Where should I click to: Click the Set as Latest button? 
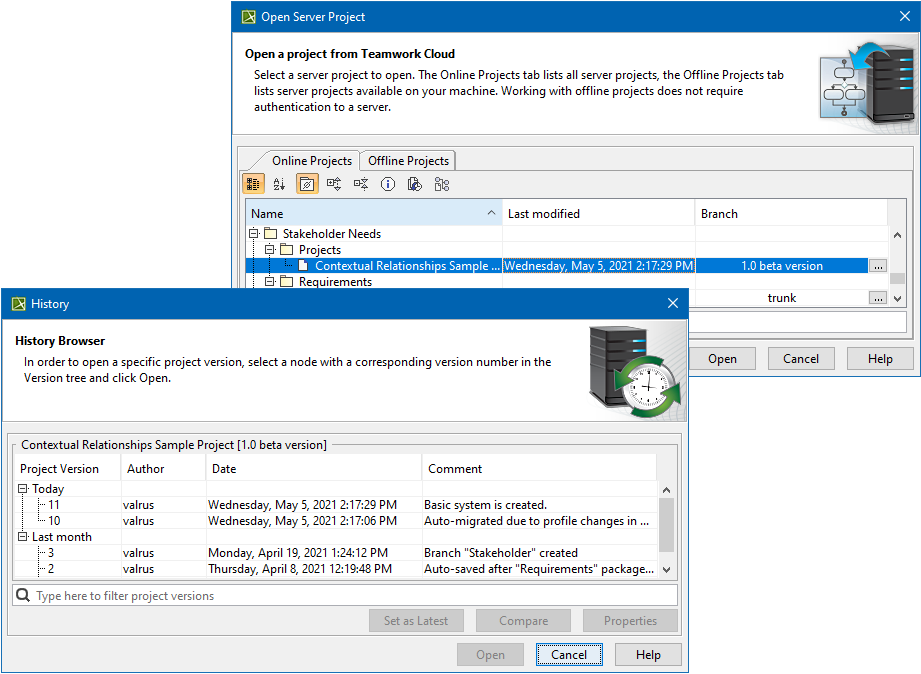coord(416,621)
